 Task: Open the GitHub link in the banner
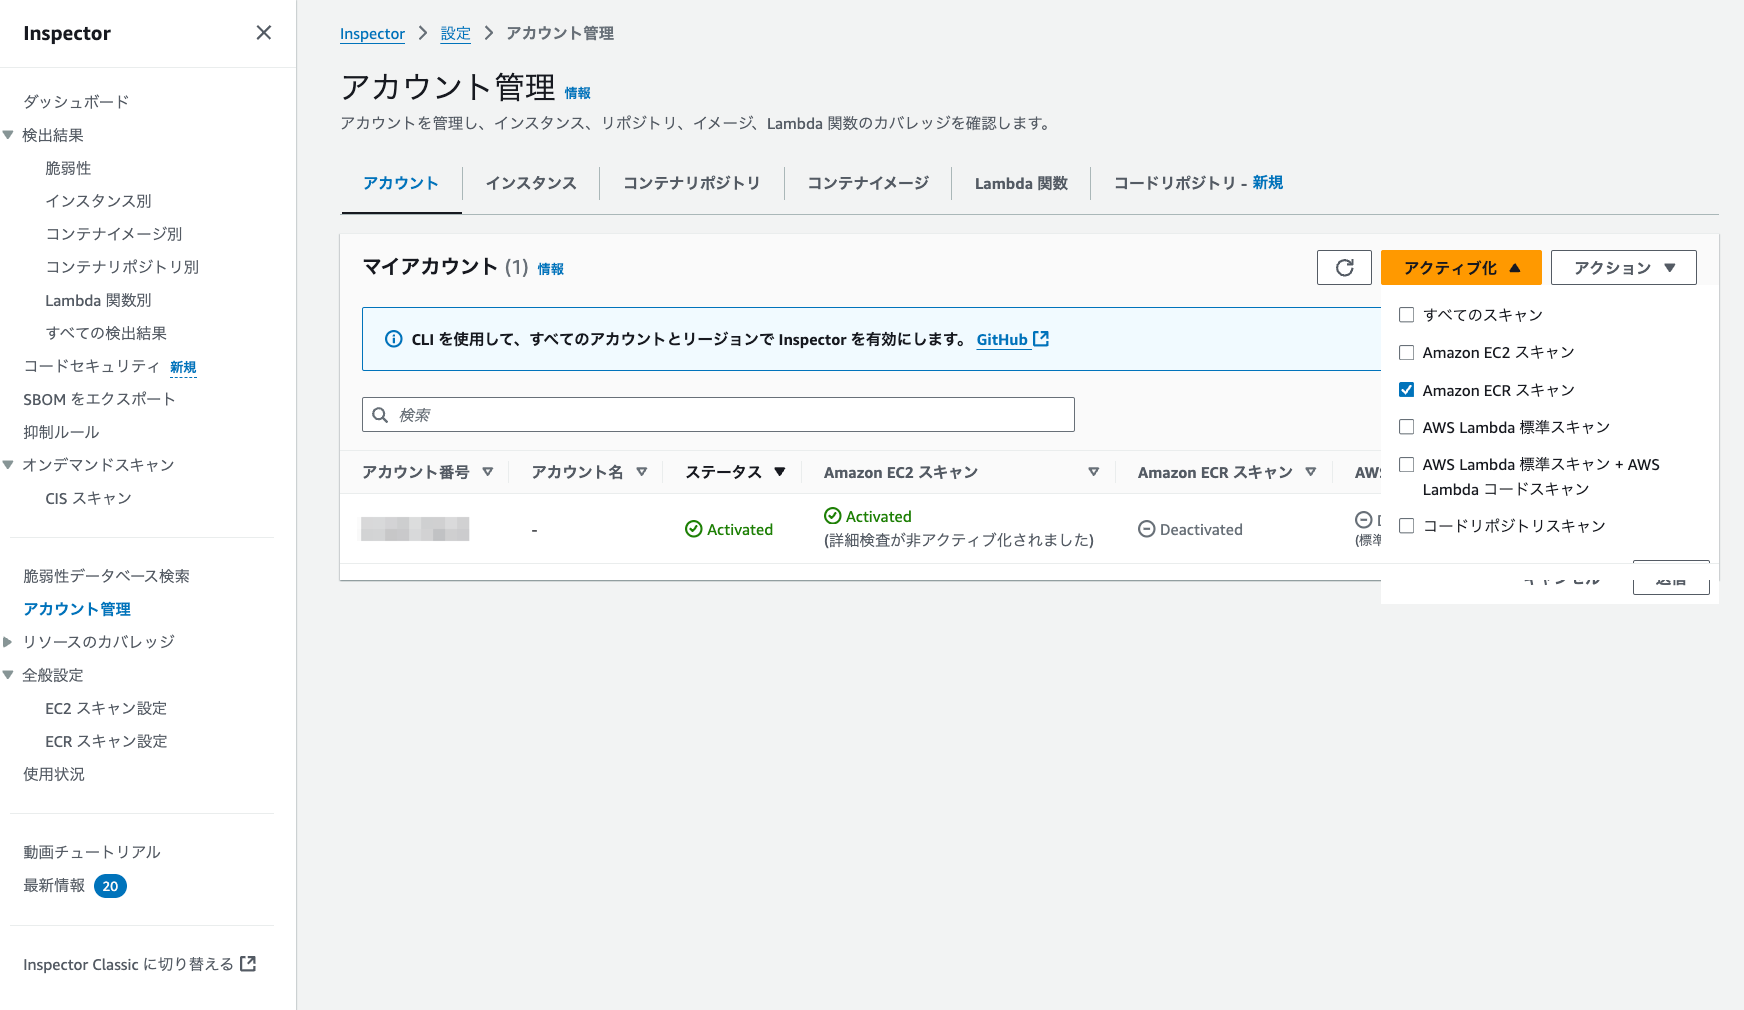(1002, 339)
